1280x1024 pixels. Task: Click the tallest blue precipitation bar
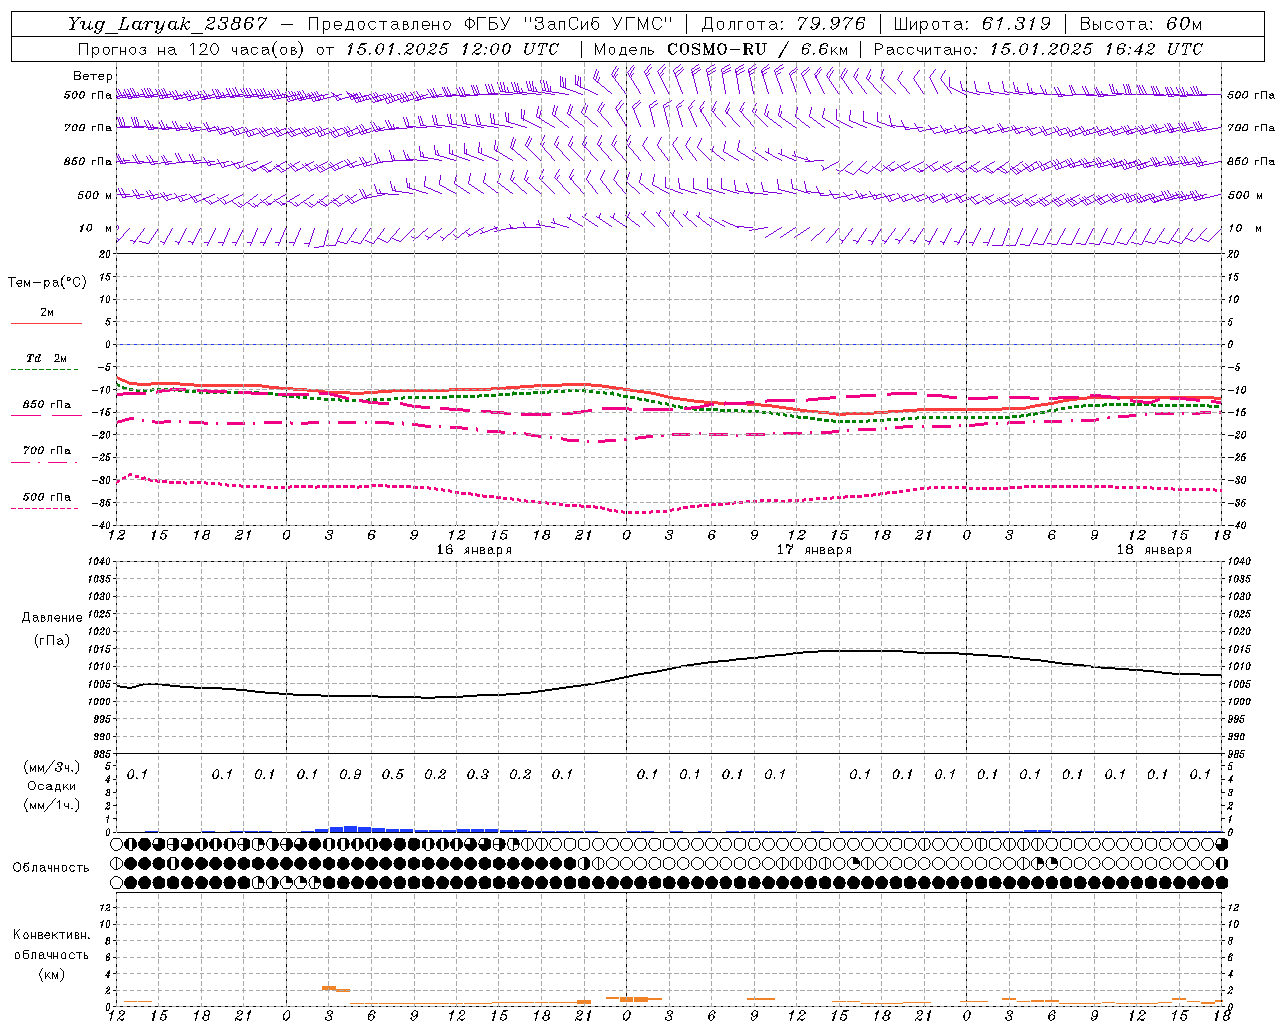pos(350,829)
